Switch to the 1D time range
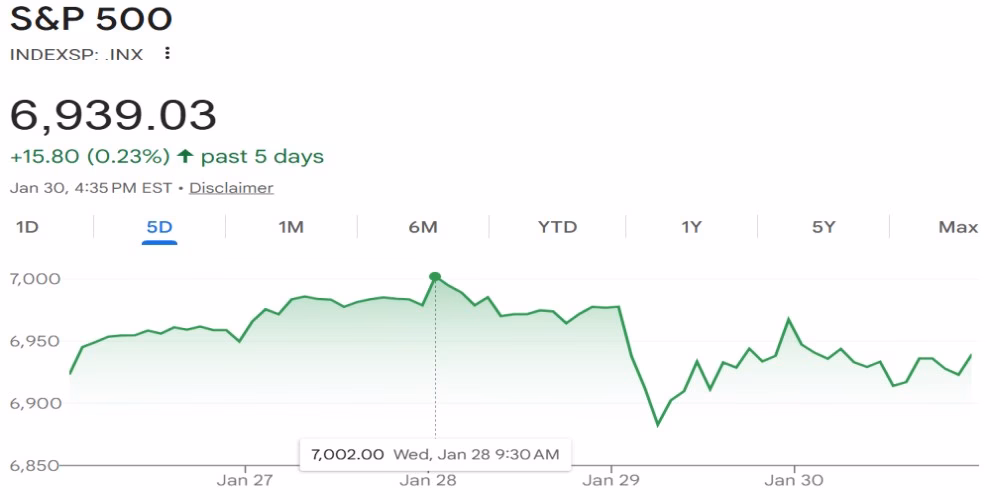This screenshot has width=1000, height=500. coord(27,227)
